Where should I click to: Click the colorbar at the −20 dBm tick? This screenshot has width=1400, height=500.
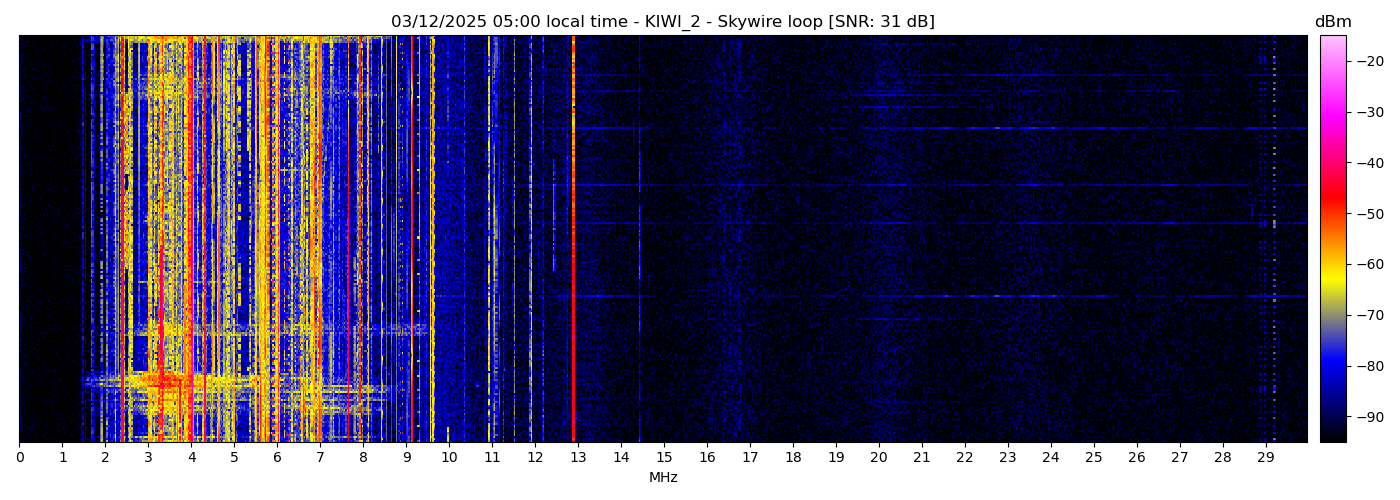(x=1332, y=61)
